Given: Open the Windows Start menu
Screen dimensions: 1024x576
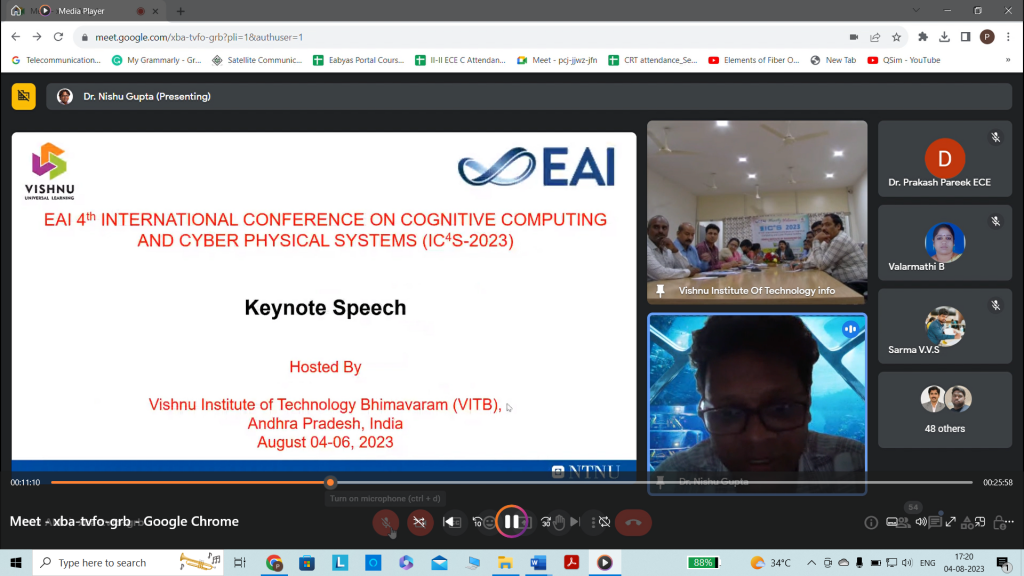Looking at the screenshot, I should click(16, 562).
